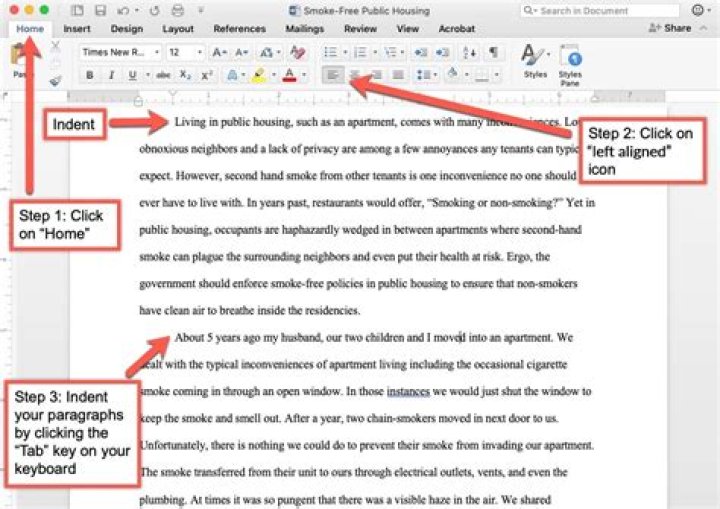Show paragraph marks with pilcrow icon
Image resolution: width=720 pixels, height=509 pixels.
point(493,52)
